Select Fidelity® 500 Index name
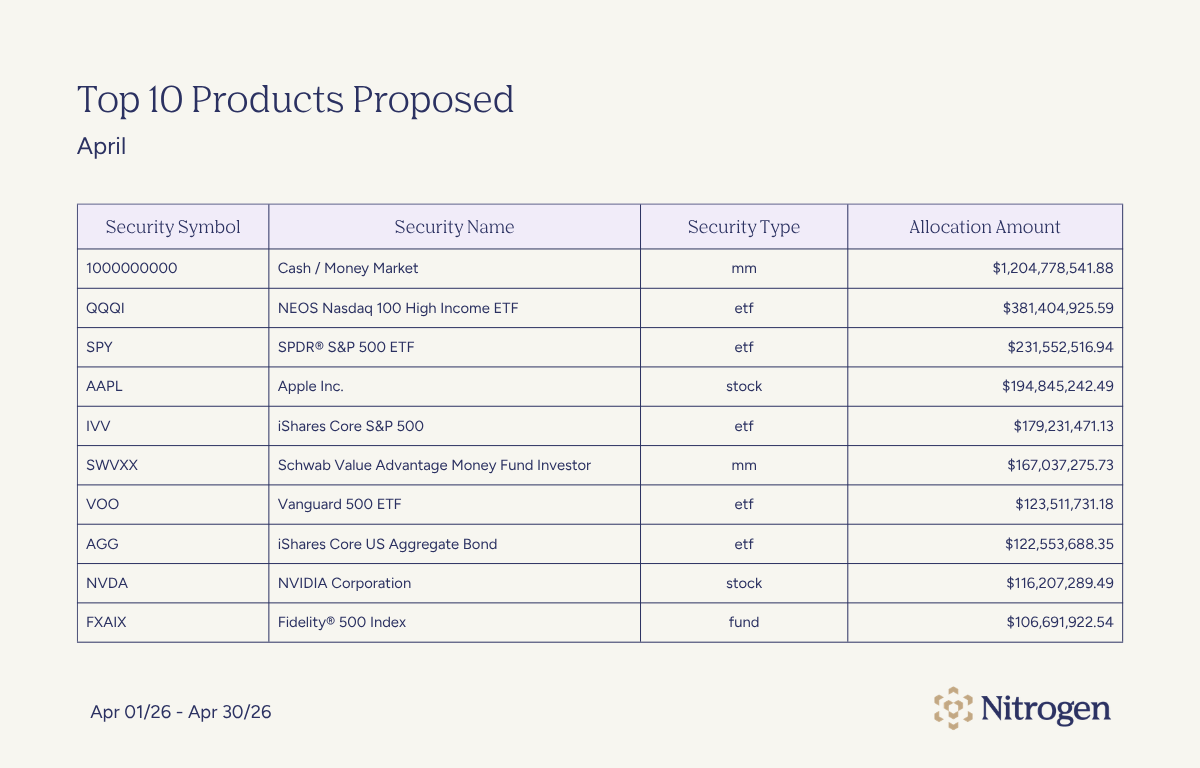Image resolution: width=1200 pixels, height=768 pixels. click(x=342, y=622)
